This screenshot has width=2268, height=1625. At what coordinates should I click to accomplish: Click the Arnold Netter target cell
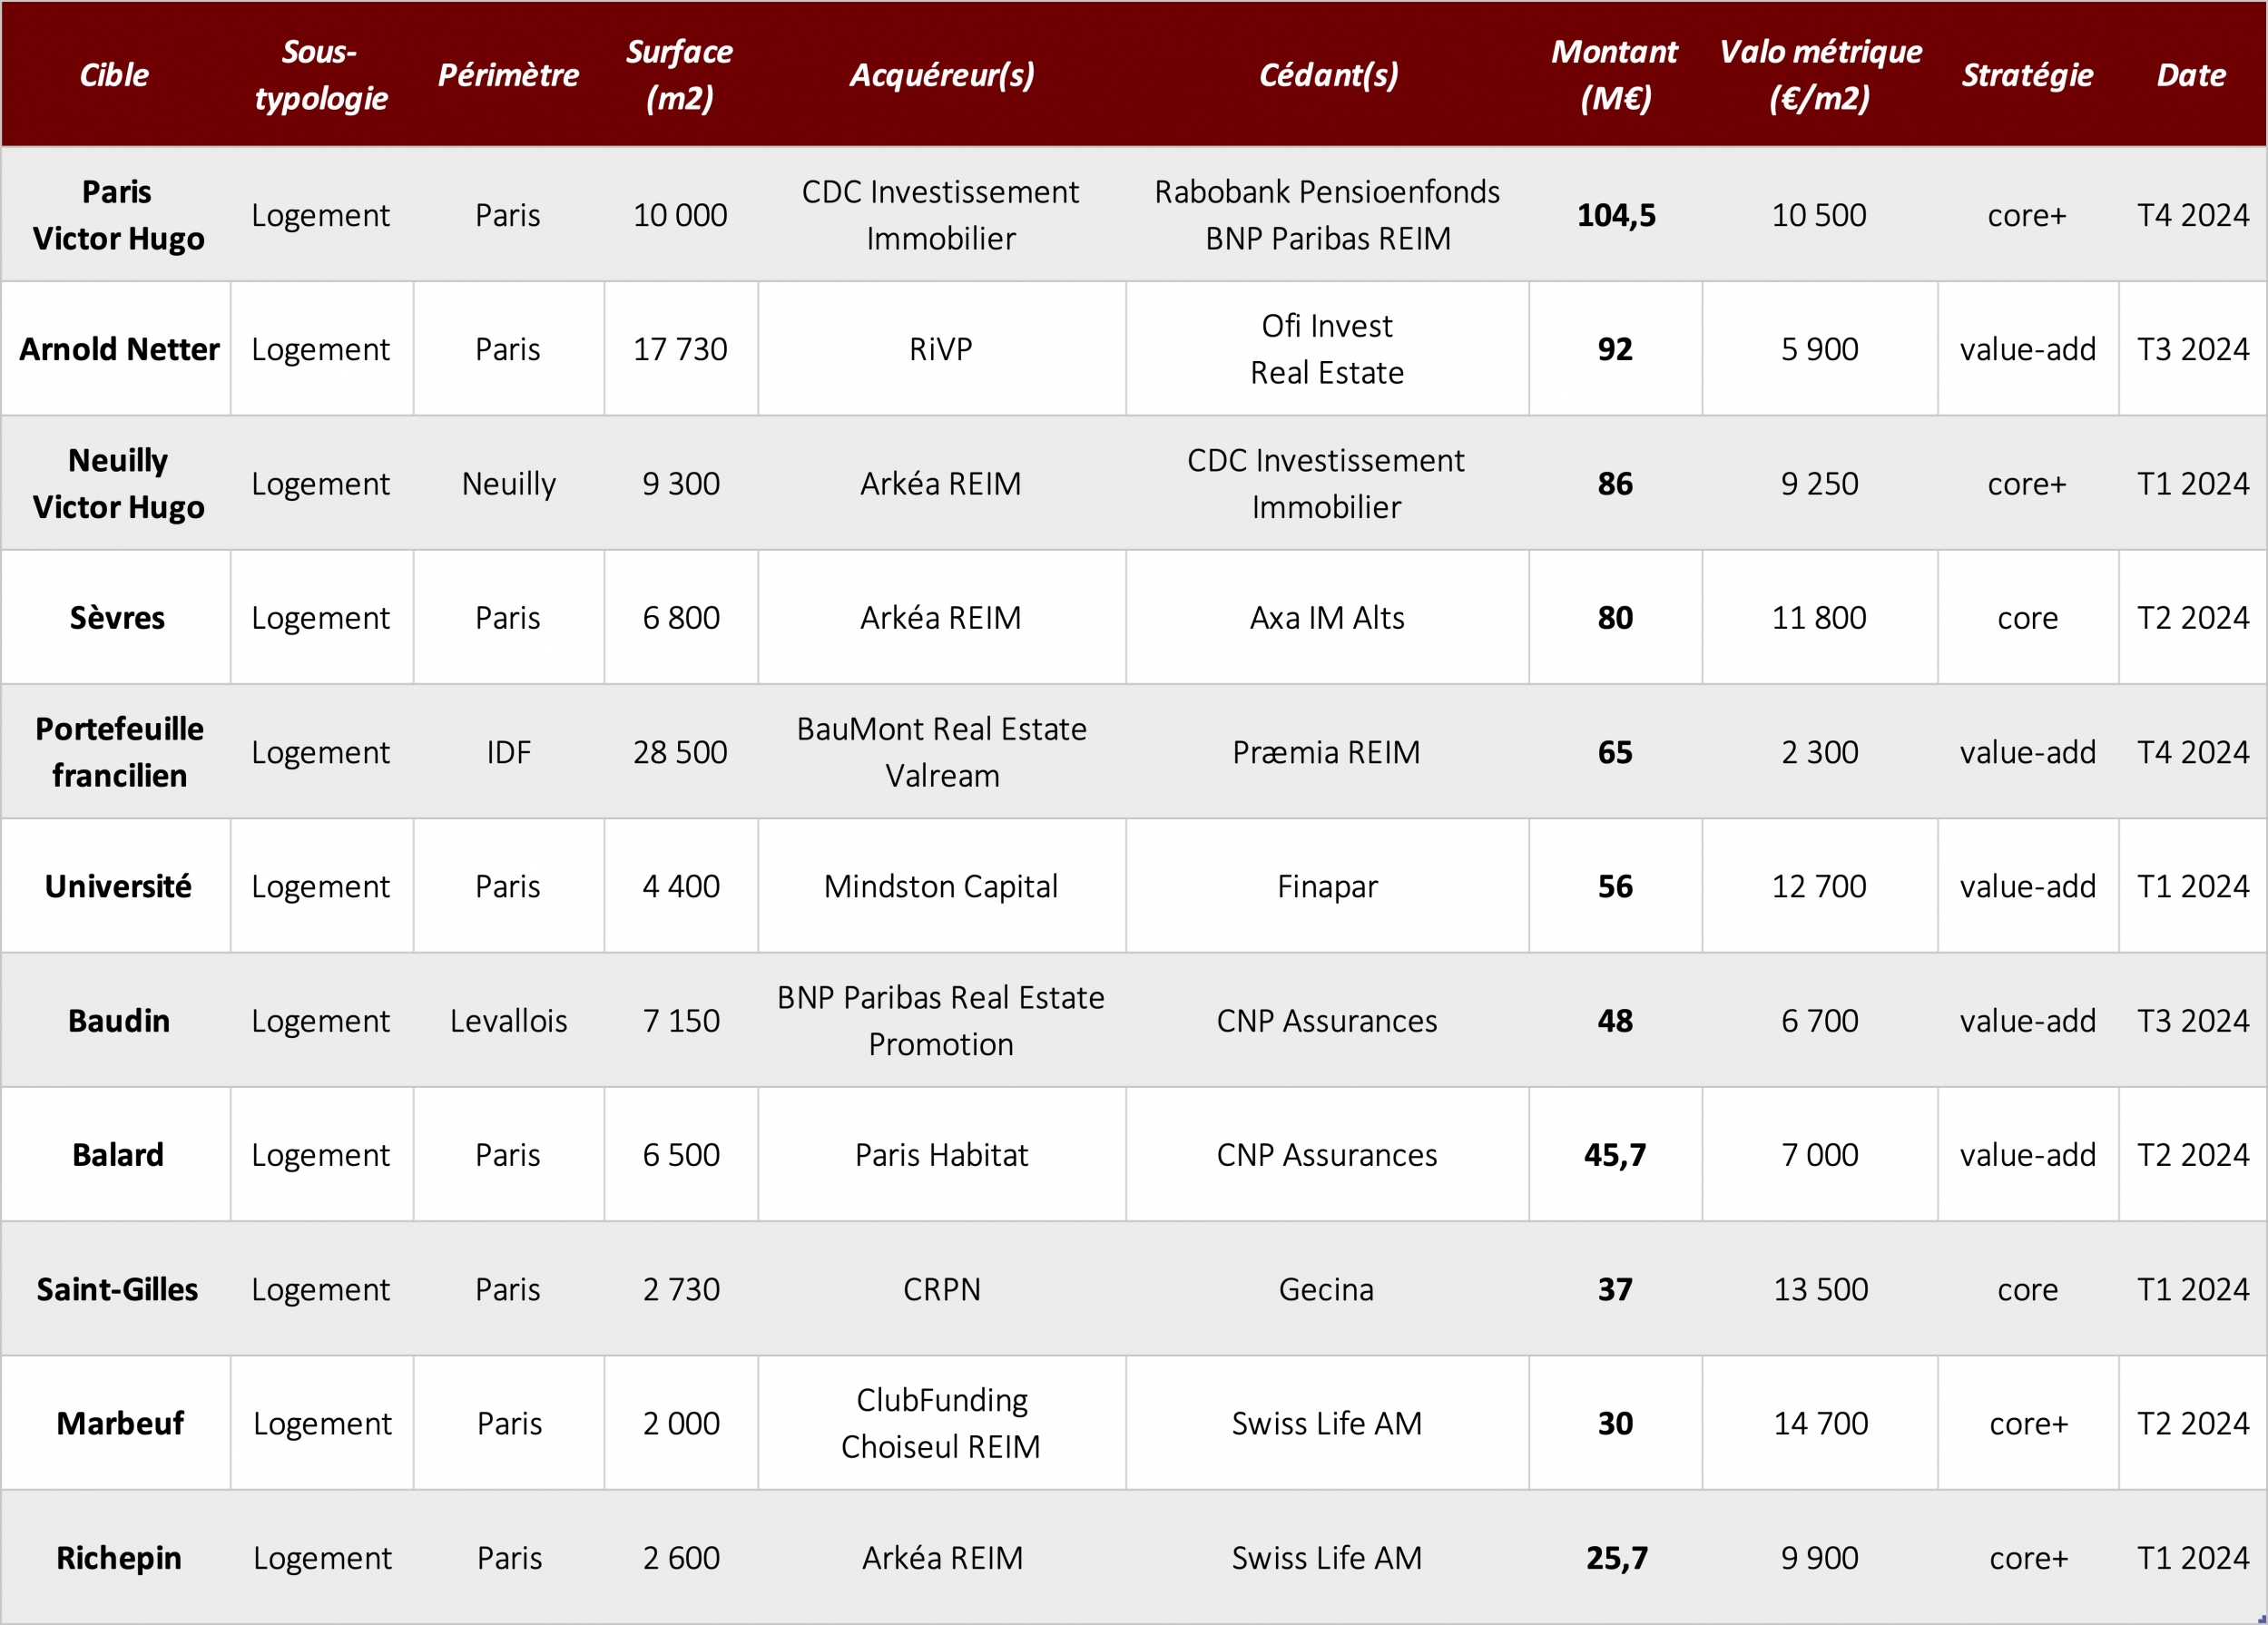point(117,349)
